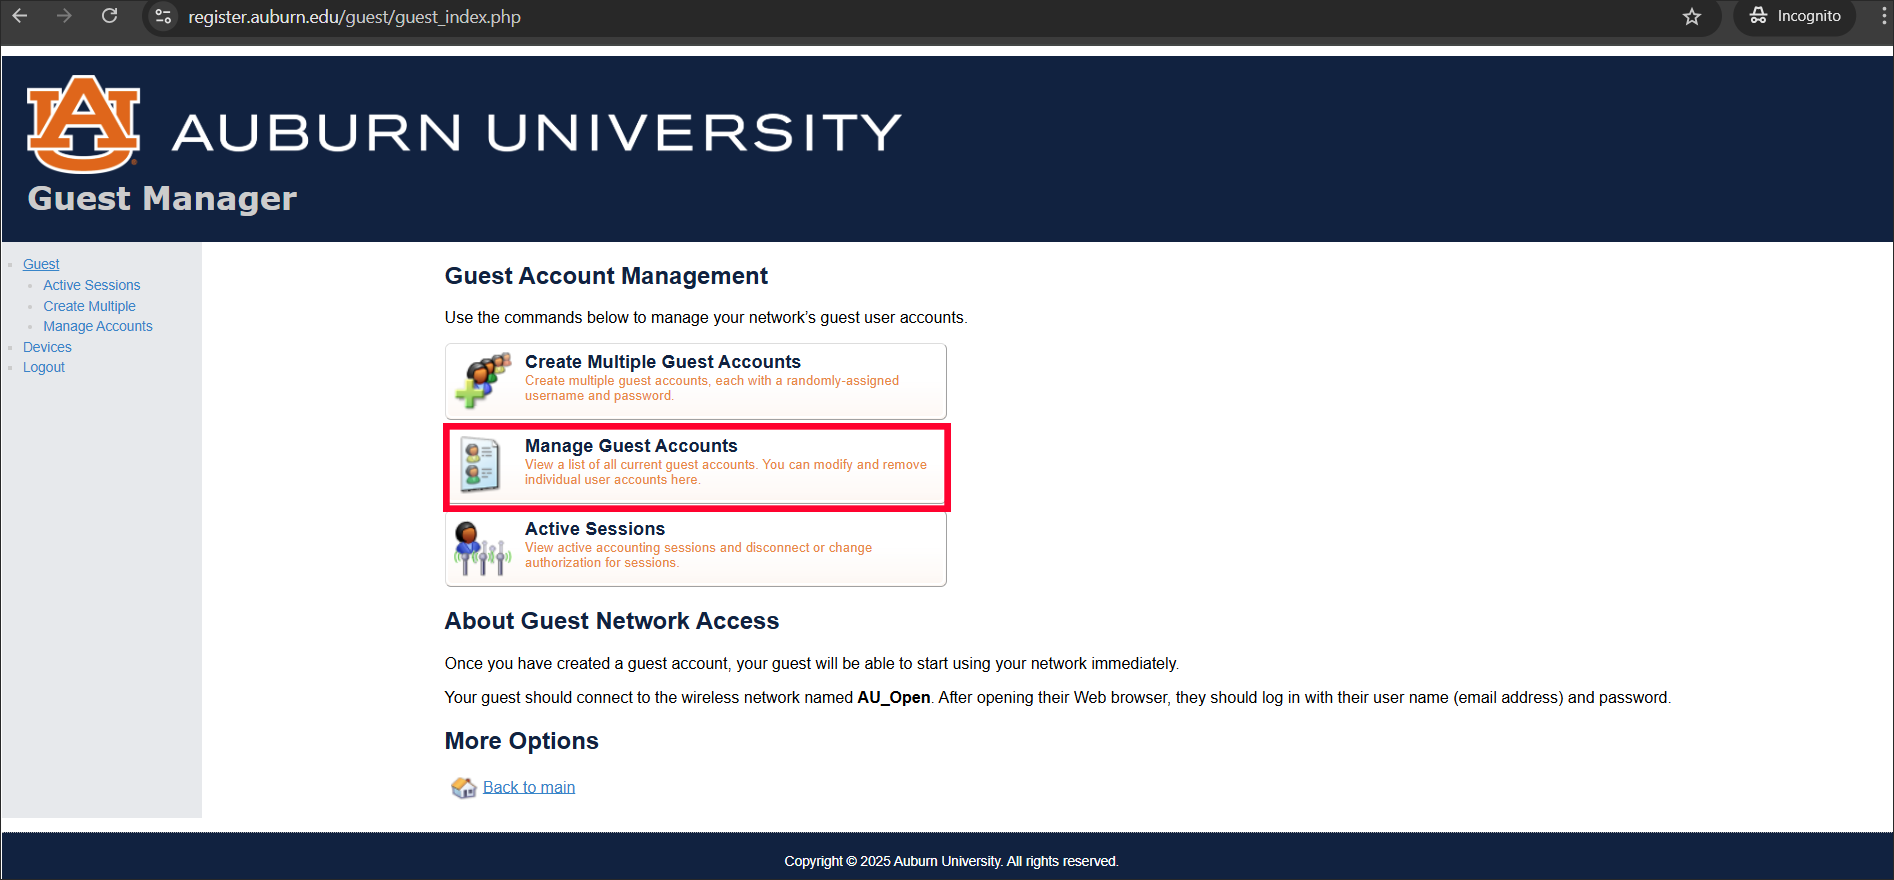1894x880 pixels.
Task: Click the copyright notice in footer
Action: tap(951, 861)
